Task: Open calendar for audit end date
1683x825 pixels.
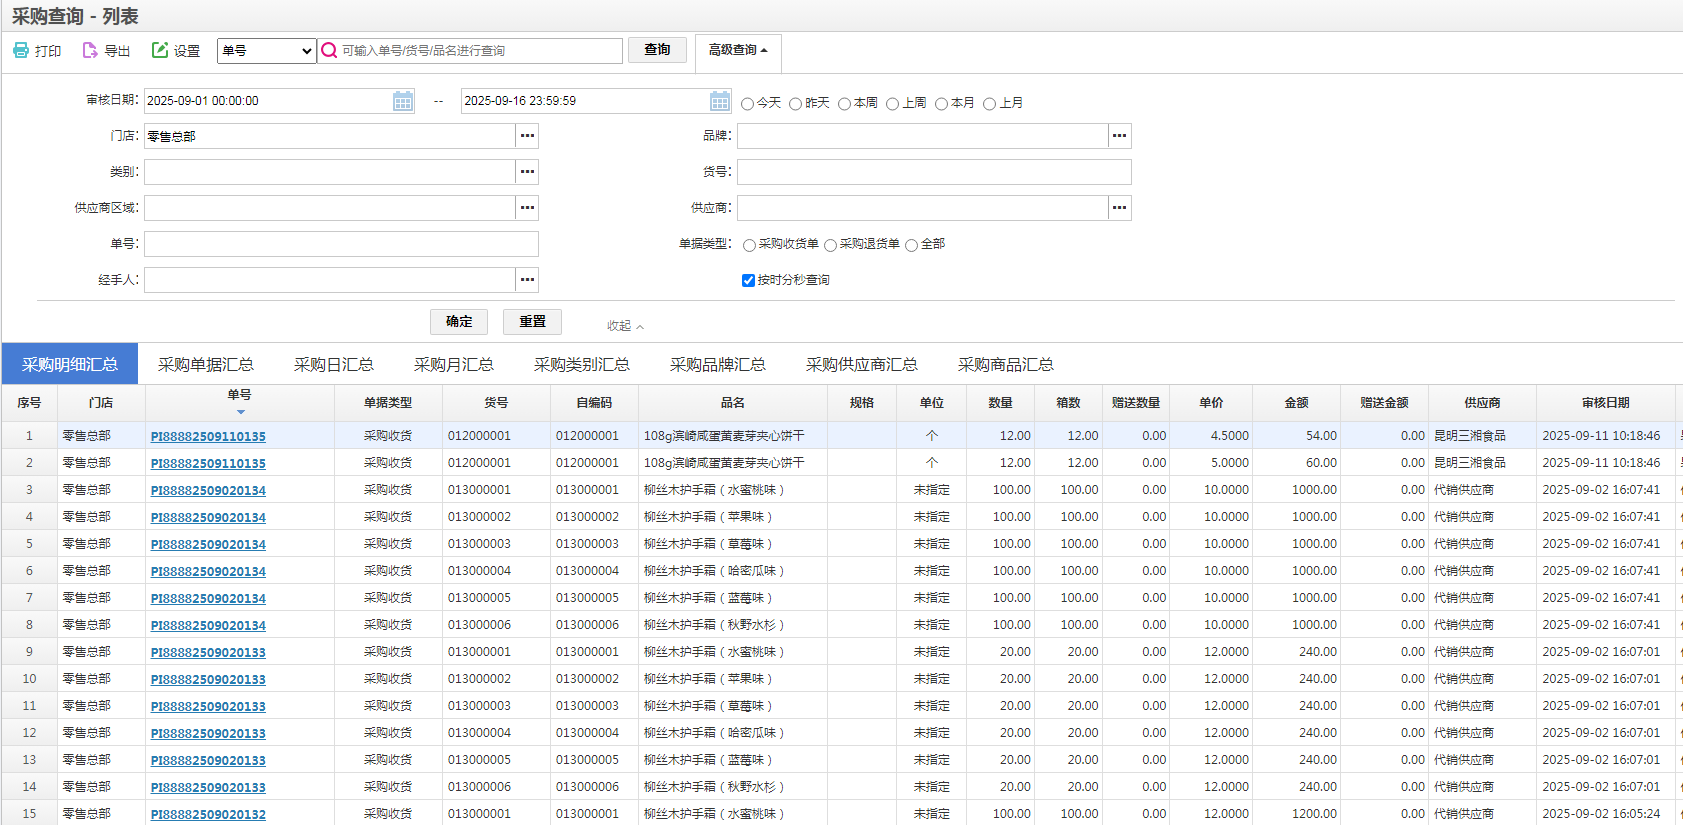Action: [x=720, y=101]
